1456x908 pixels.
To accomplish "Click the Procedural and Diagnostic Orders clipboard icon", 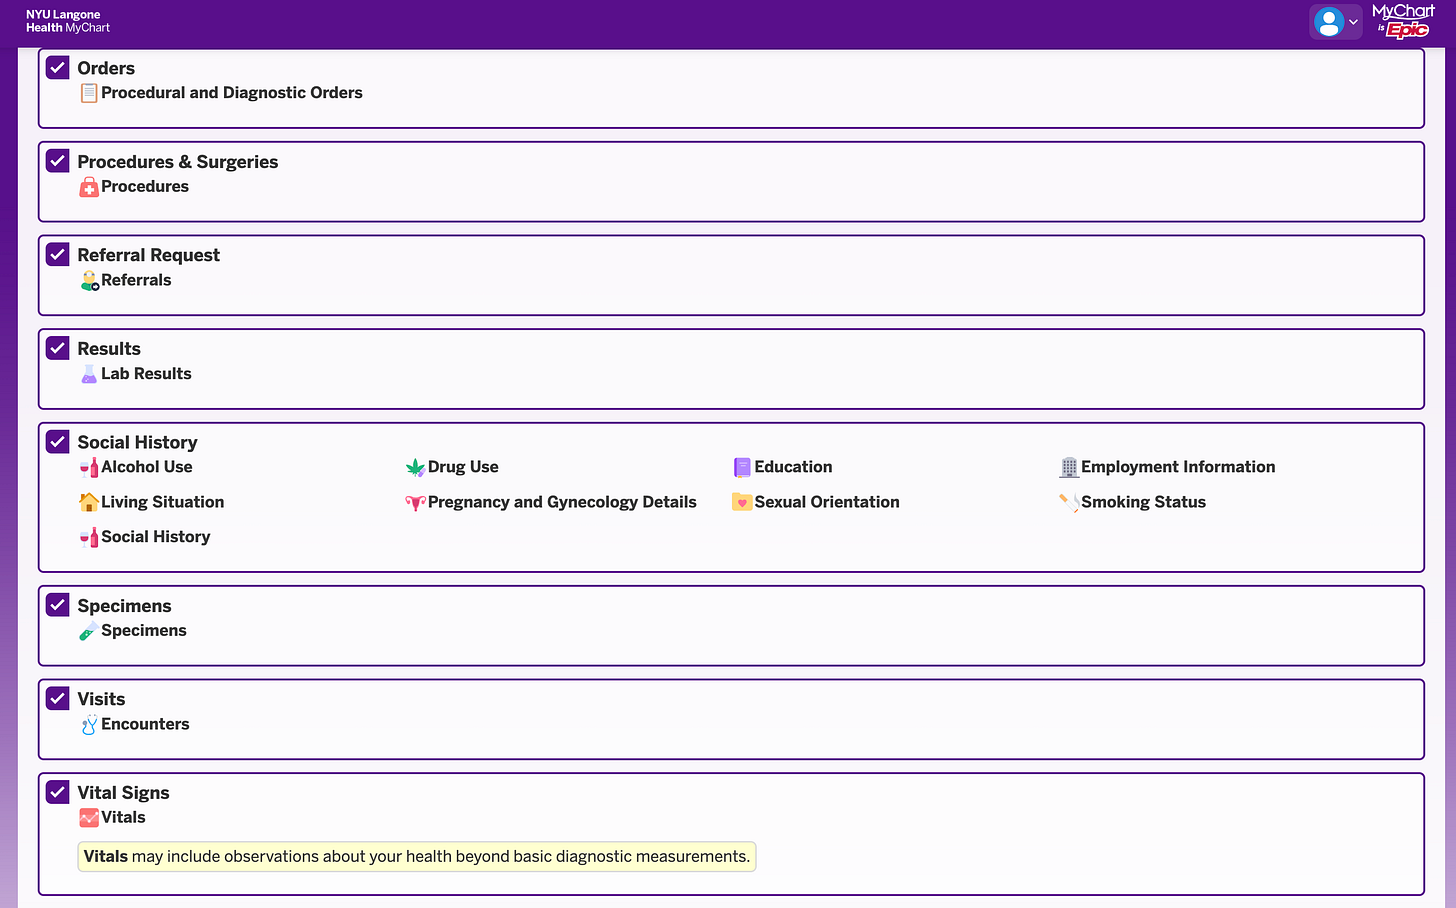I will pyautogui.click(x=89, y=93).
